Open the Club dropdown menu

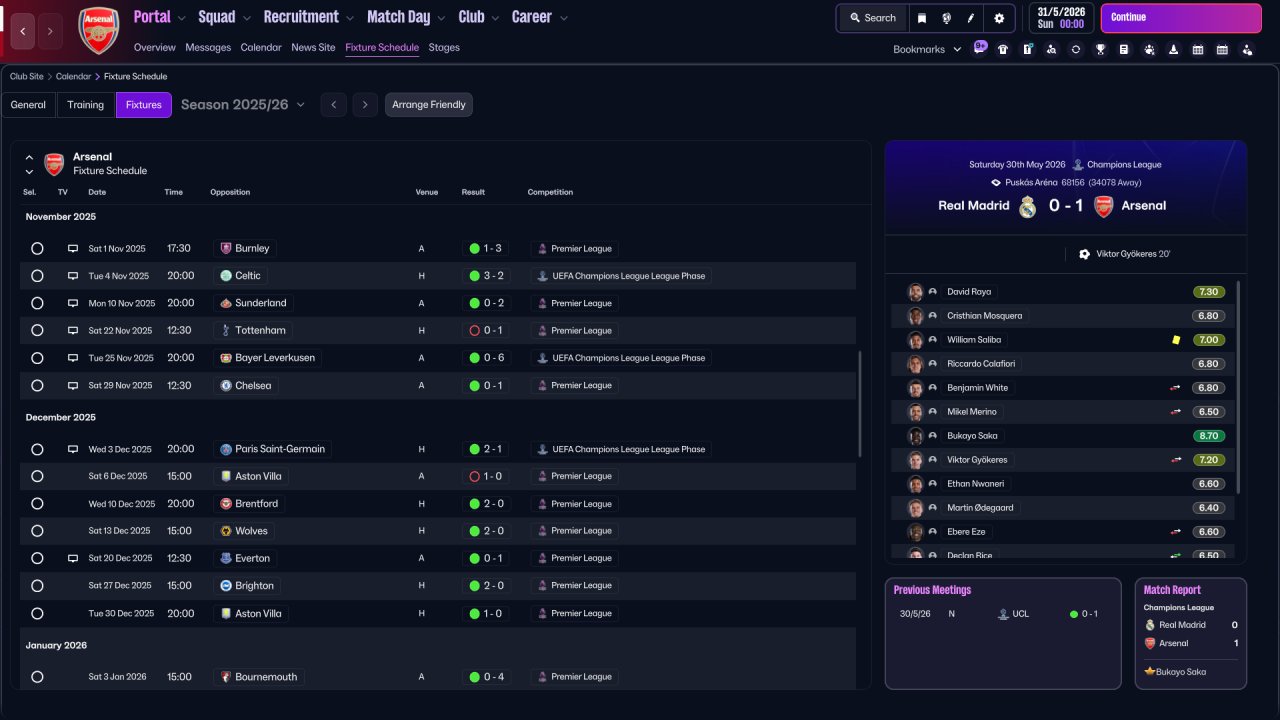pos(478,17)
